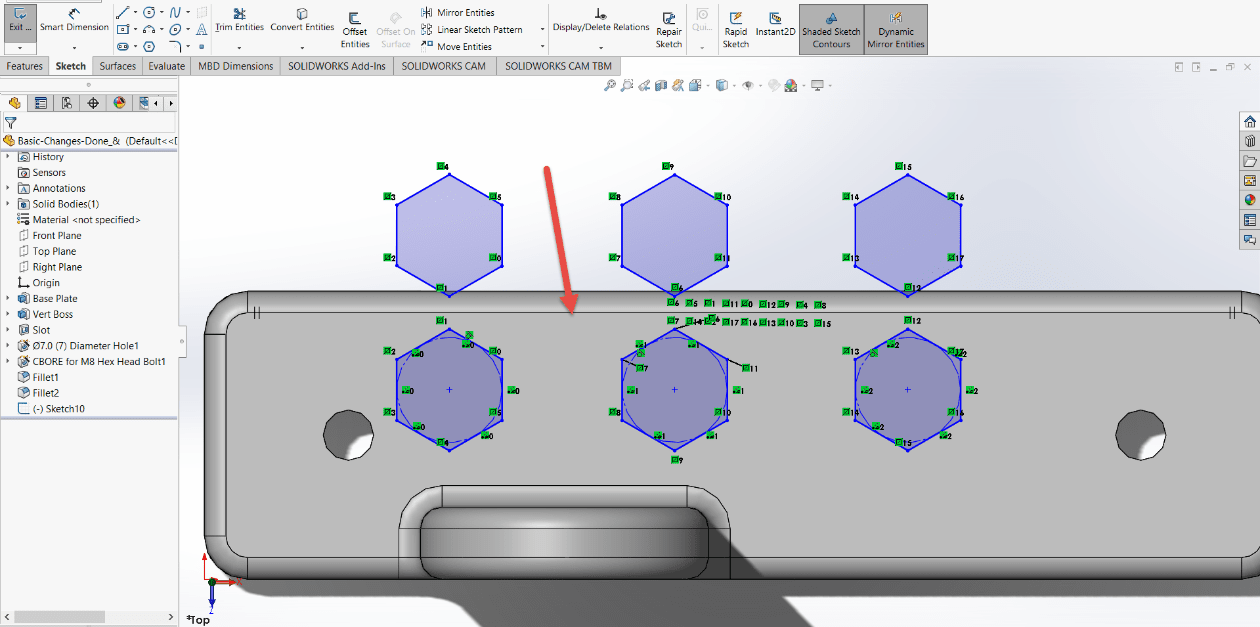The height and width of the screenshot is (627, 1260).
Task: Click the Zoom to Fit icon
Action: click(x=609, y=86)
